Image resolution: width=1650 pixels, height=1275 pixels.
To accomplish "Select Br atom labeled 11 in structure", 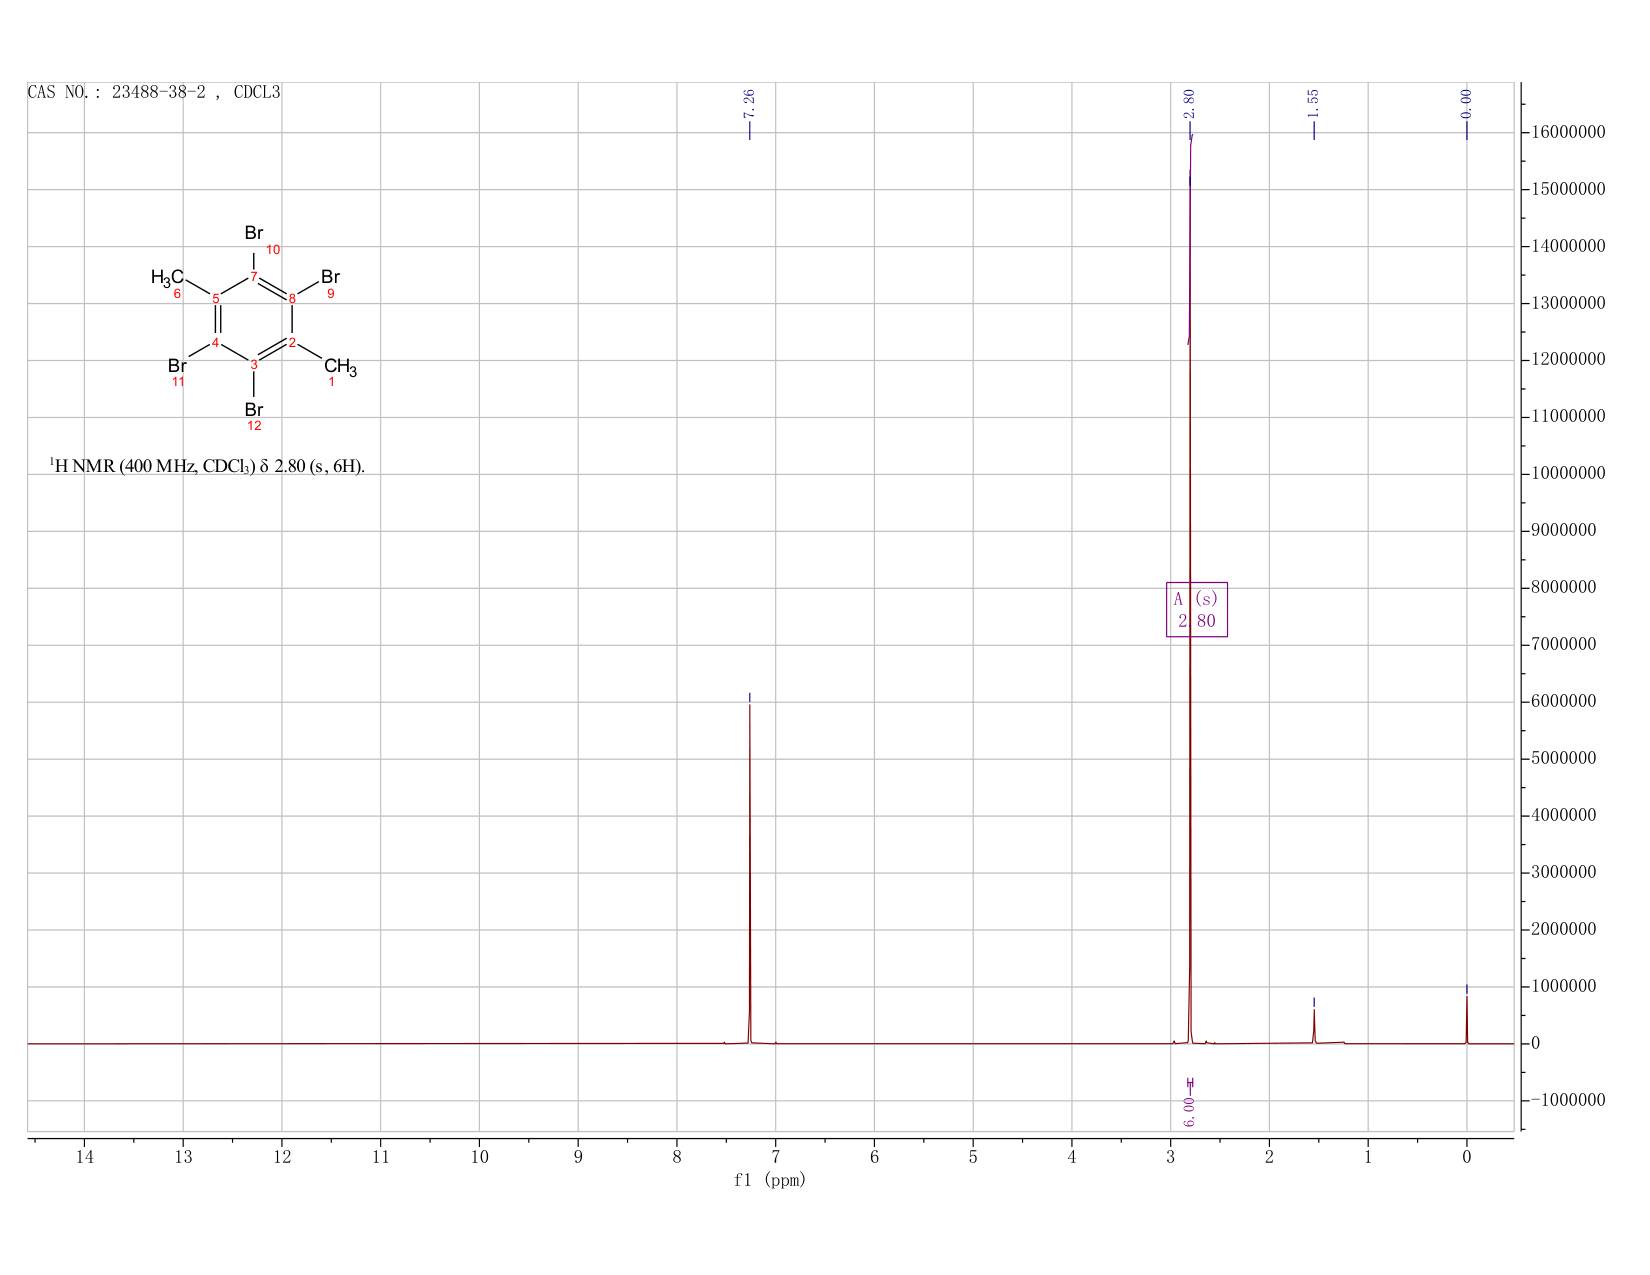I will point(177,366).
